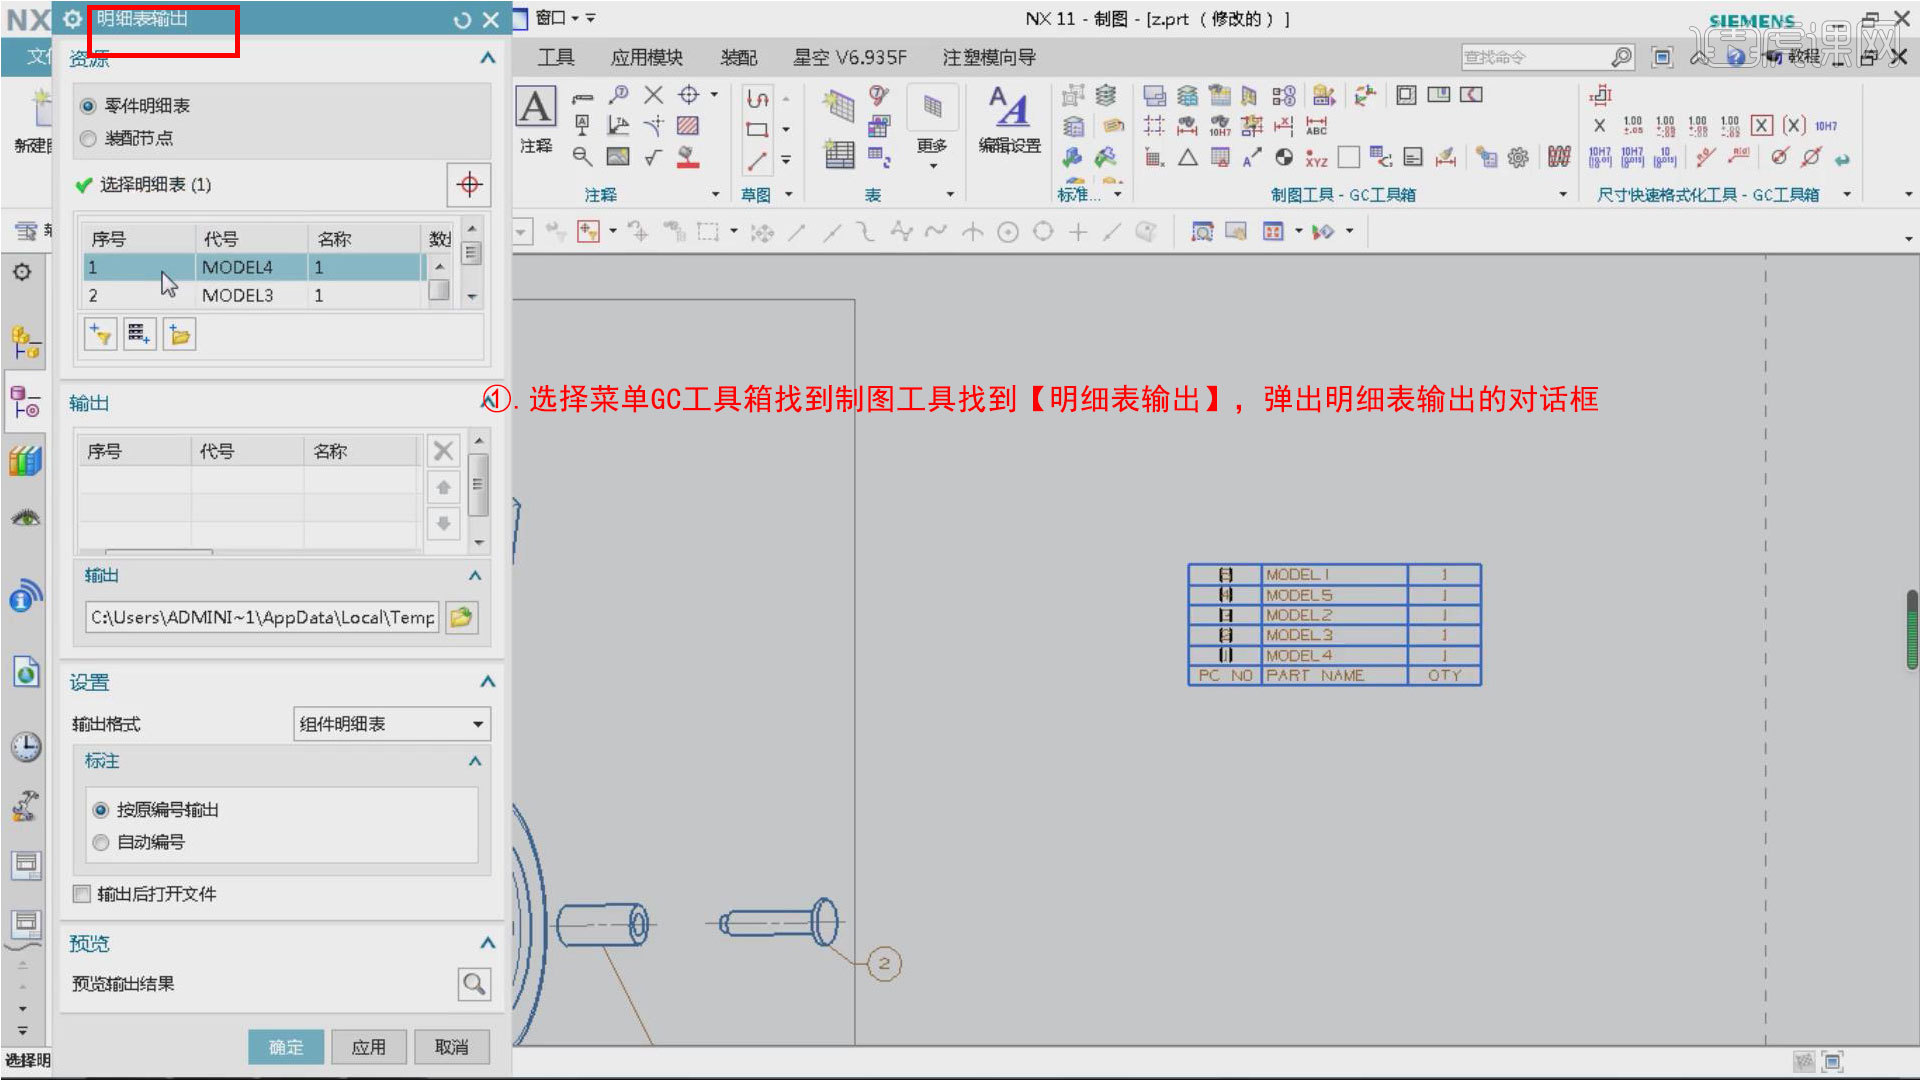Click the 取消 button

[x=452, y=1047]
